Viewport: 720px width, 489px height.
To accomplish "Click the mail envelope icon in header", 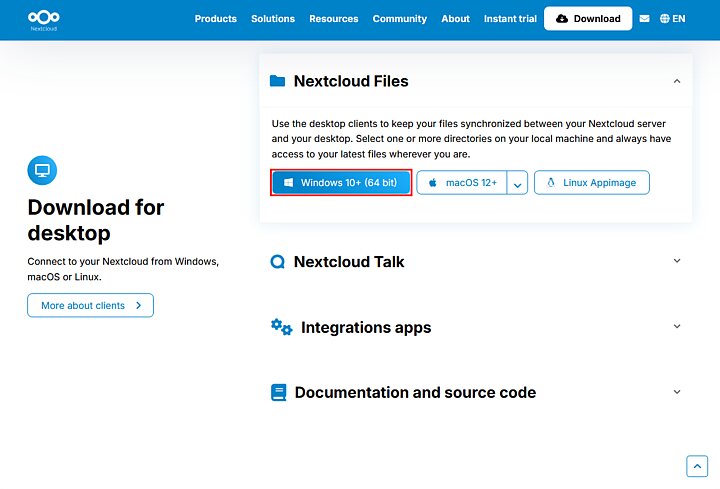I will [x=644, y=19].
